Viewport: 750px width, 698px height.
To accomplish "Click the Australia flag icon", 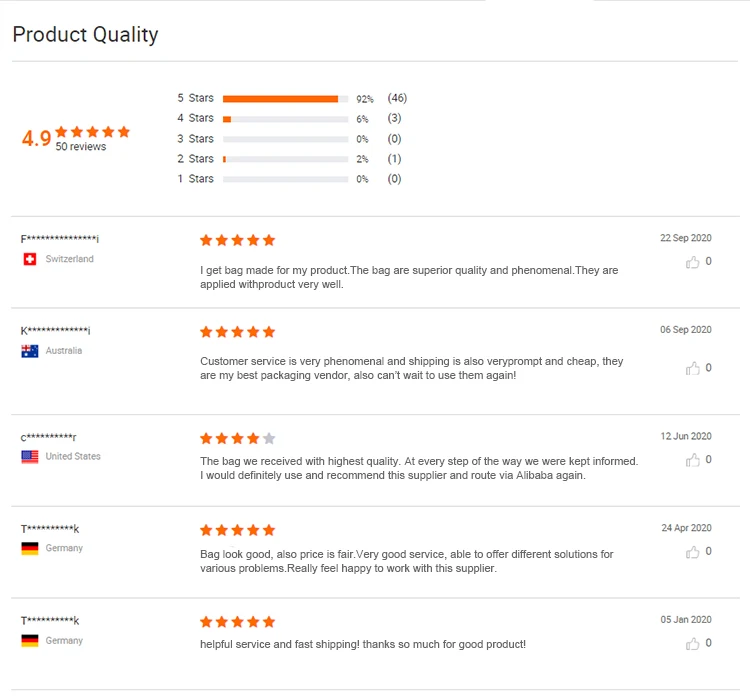I will [x=29, y=351].
